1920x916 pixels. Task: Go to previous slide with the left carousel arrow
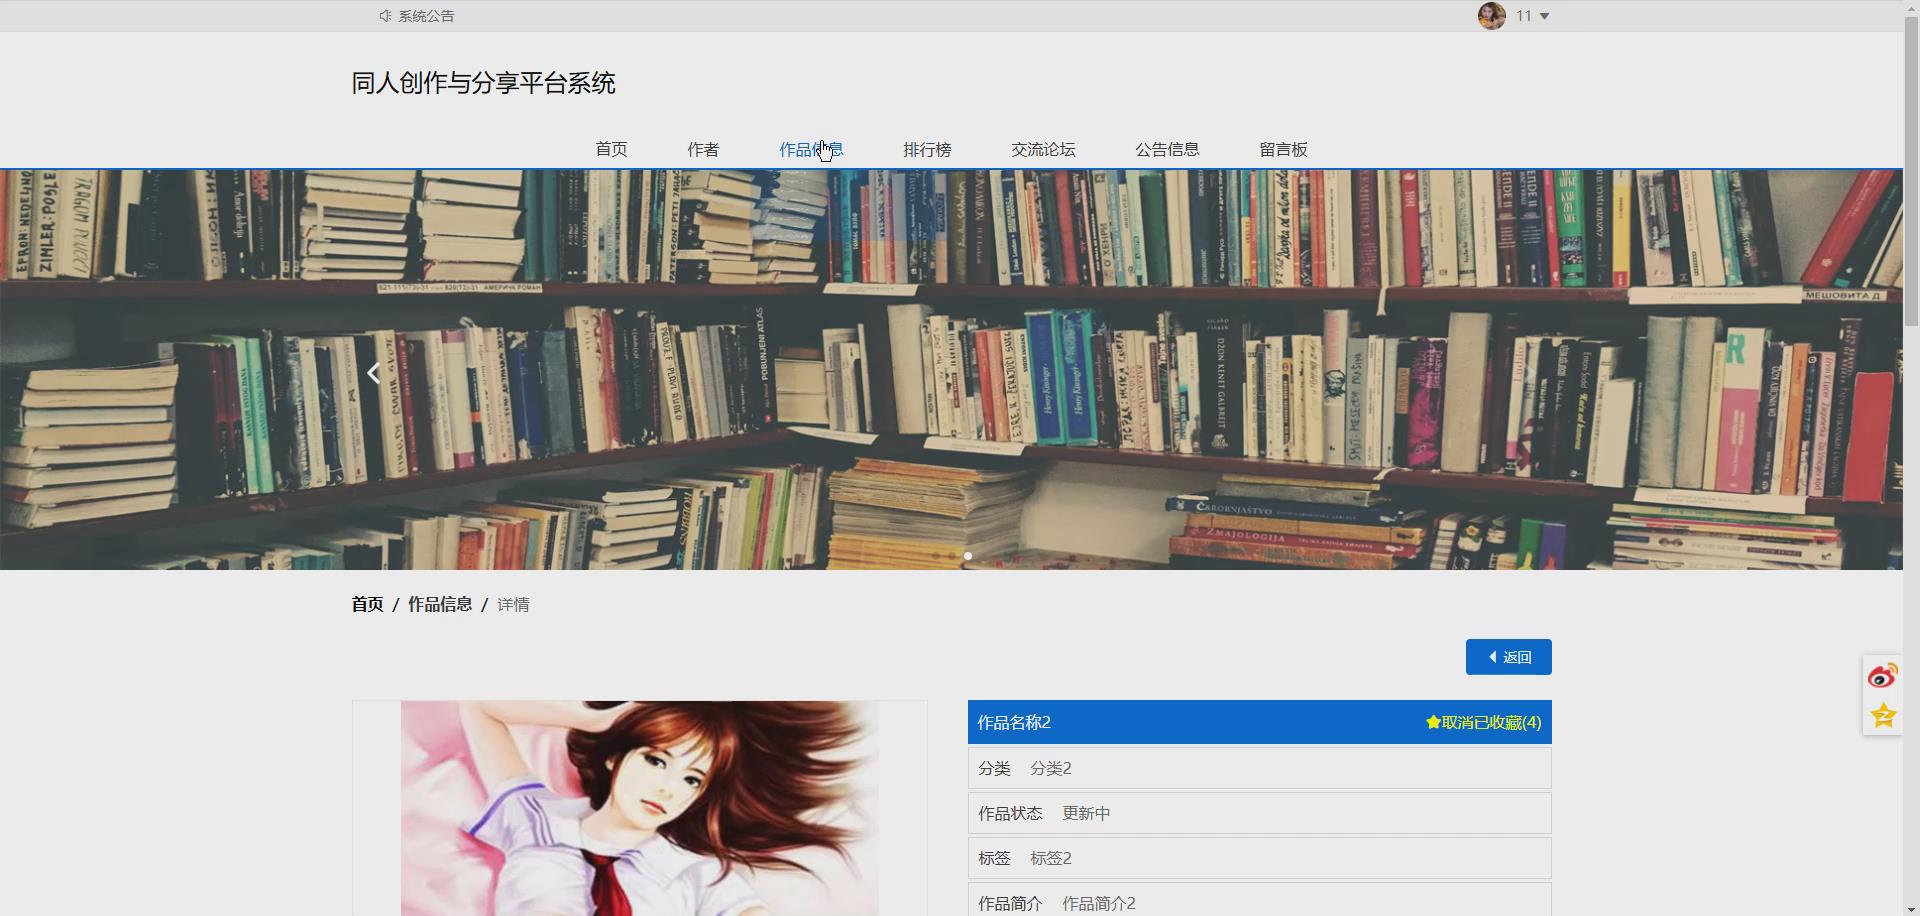coord(373,371)
